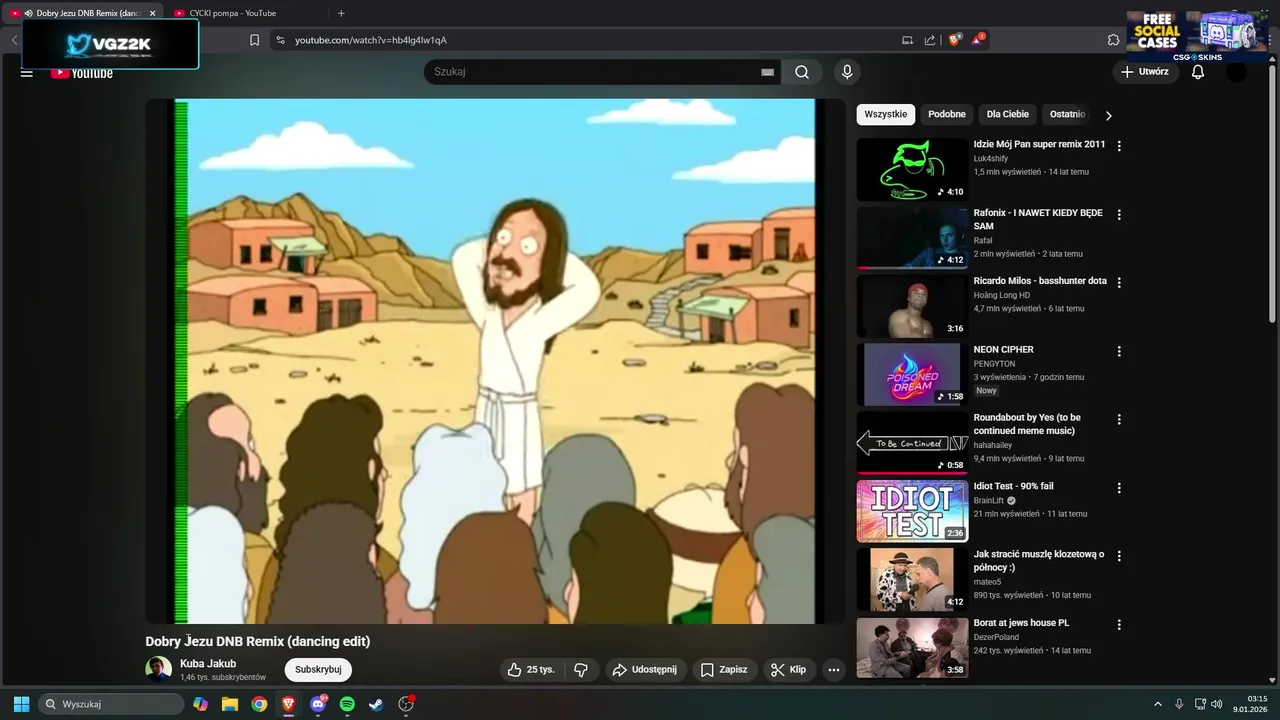Viewport: 1280px width, 720px height.
Task: Subscribe with the Subskrybuj button
Action: [x=318, y=670]
